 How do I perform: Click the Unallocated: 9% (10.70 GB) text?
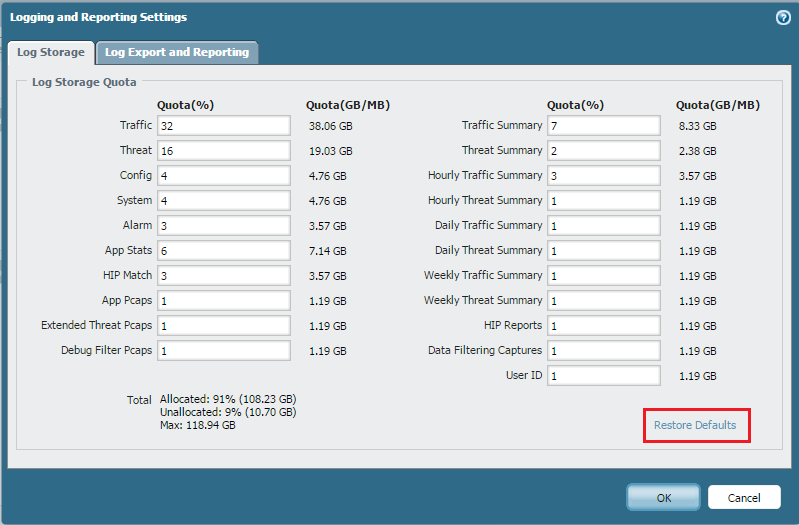pos(228,412)
